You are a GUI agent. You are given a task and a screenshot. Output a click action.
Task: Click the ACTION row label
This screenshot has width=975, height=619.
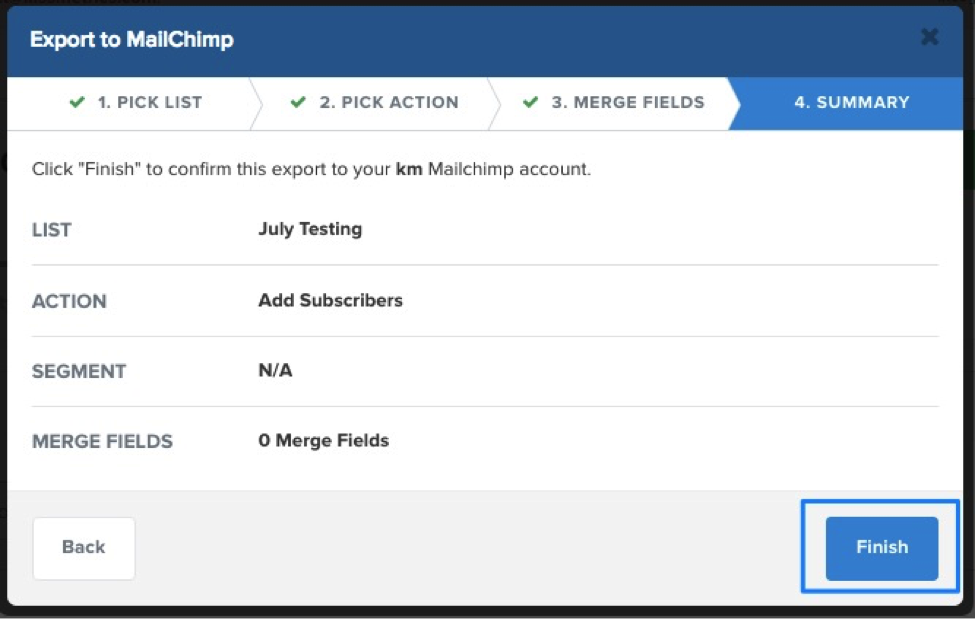click(69, 301)
